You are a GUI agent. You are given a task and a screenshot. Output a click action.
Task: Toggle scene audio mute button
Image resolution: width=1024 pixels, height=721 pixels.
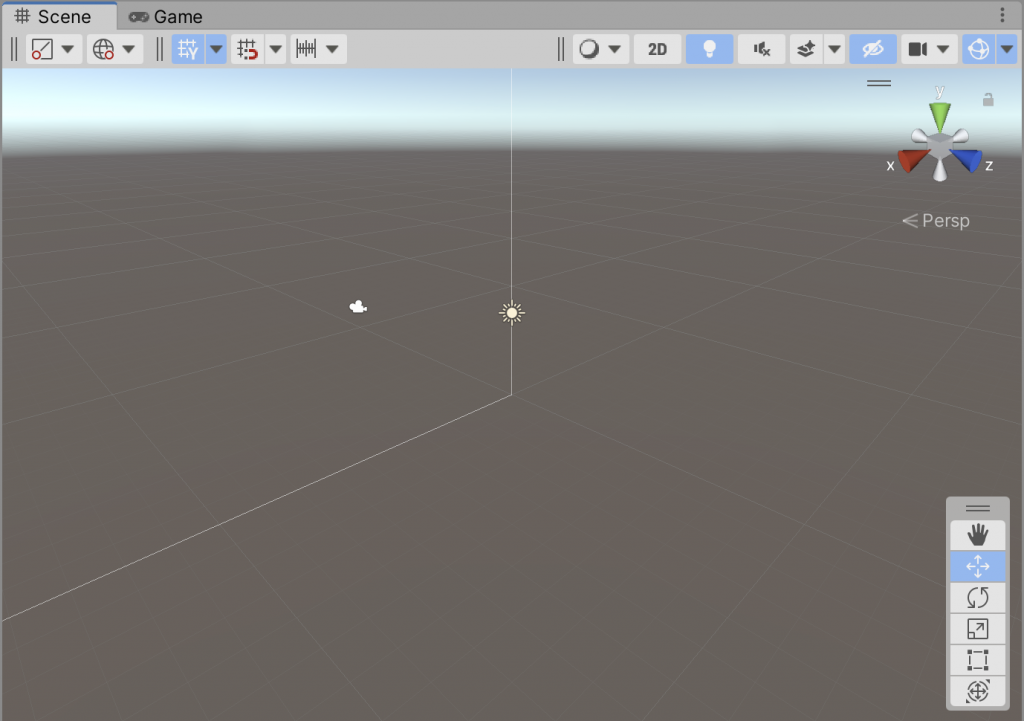761,49
